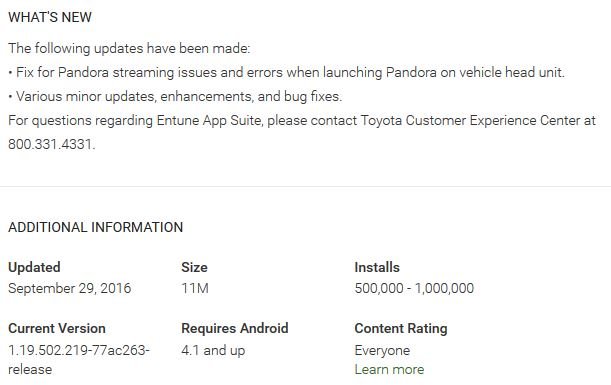Click the Size label
Screen dimensions: 611x385
pyautogui.click(x=194, y=267)
